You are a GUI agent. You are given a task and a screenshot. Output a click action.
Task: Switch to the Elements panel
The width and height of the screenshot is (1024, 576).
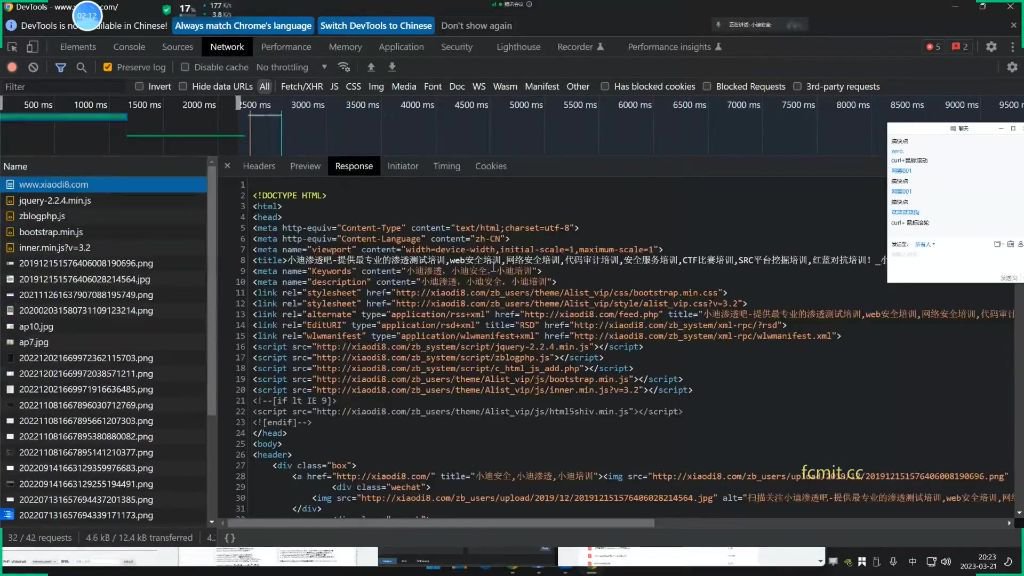point(78,47)
